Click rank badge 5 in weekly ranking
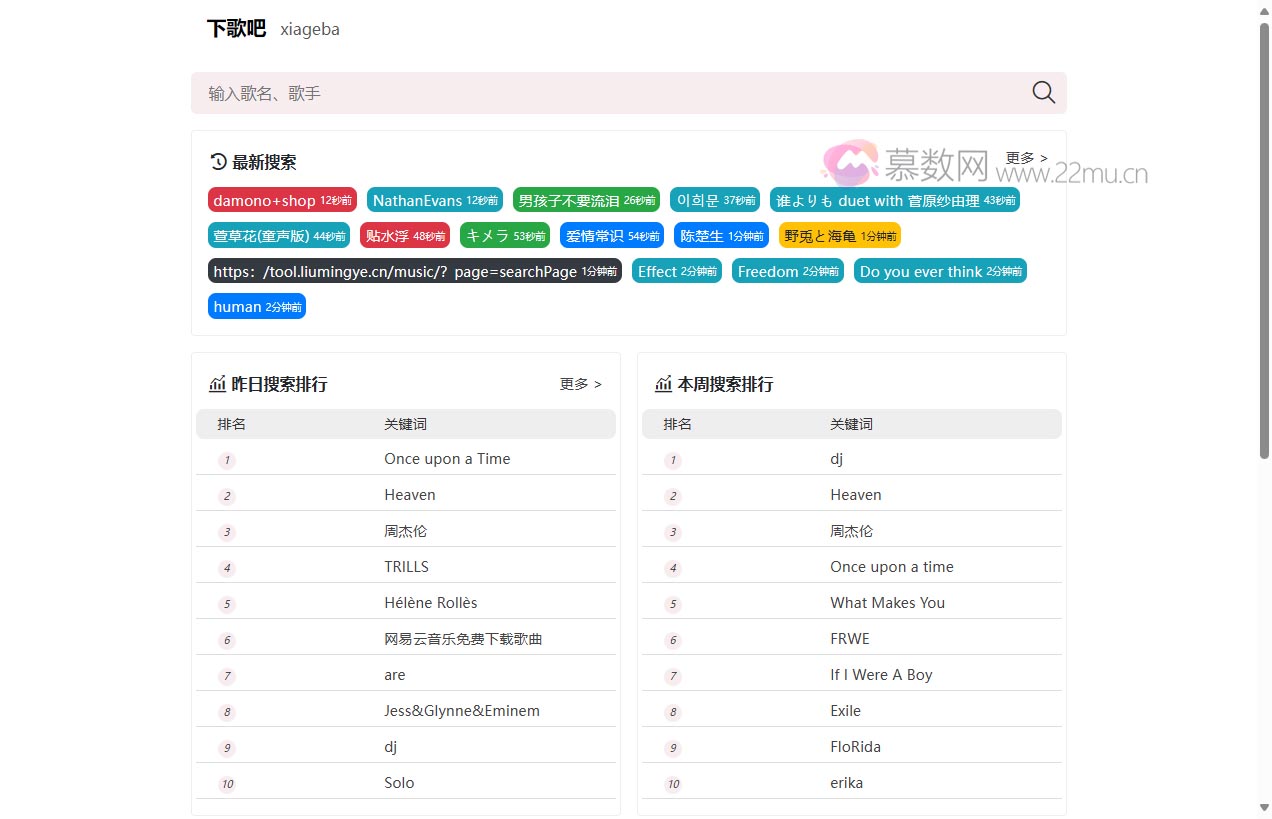 (x=673, y=604)
